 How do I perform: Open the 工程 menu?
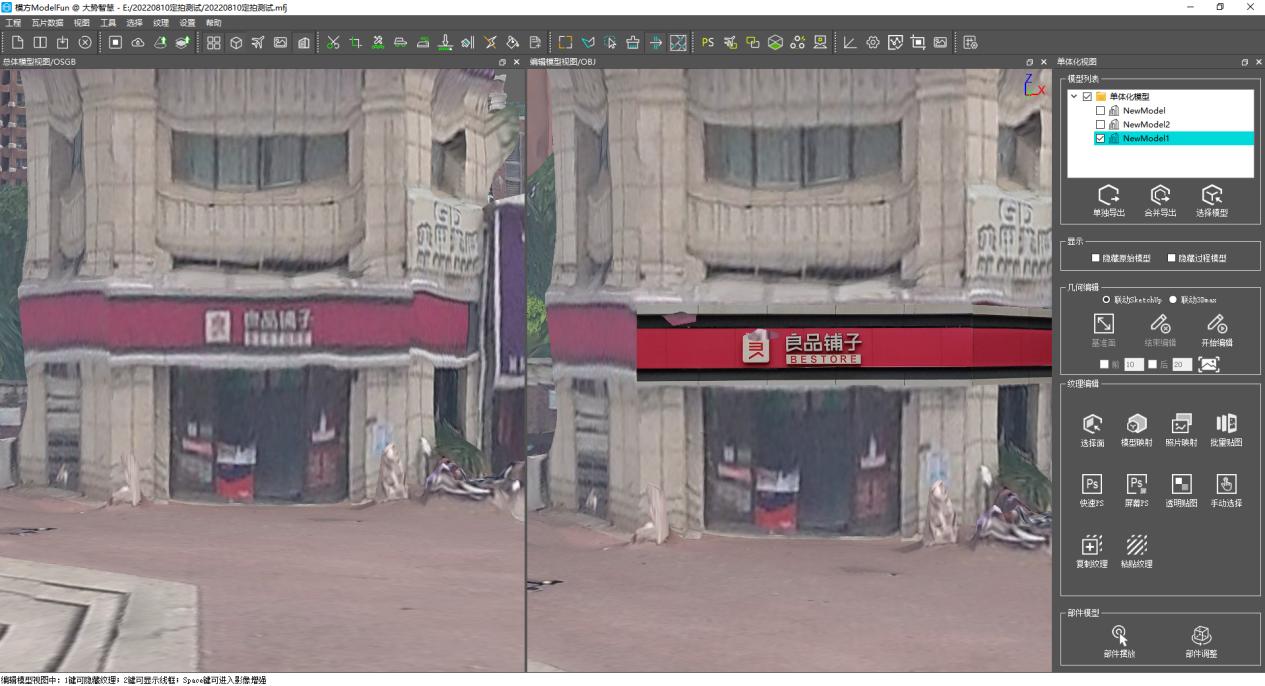tap(13, 22)
